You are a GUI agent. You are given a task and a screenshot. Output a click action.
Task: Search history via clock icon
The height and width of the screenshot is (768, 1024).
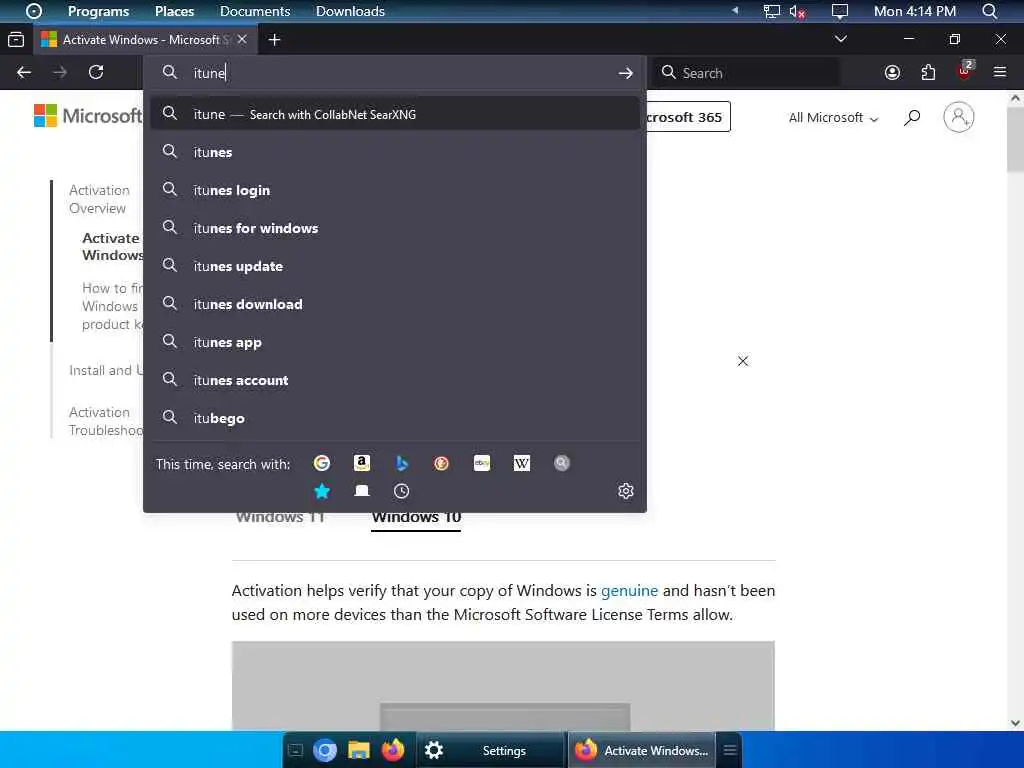pyautogui.click(x=402, y=491)
